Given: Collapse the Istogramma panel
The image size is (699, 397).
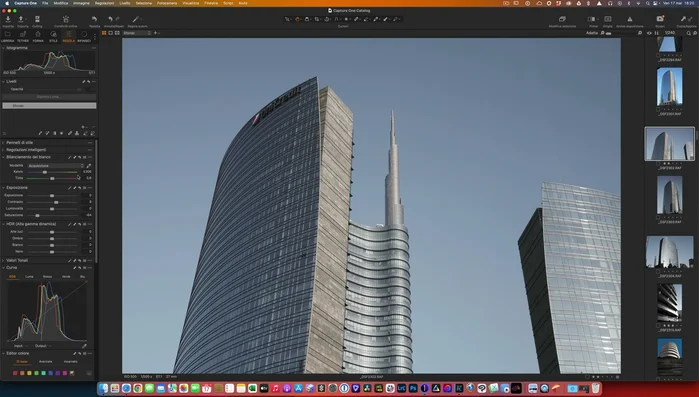Looking at the screenshot, I should [x=4, y=48].
